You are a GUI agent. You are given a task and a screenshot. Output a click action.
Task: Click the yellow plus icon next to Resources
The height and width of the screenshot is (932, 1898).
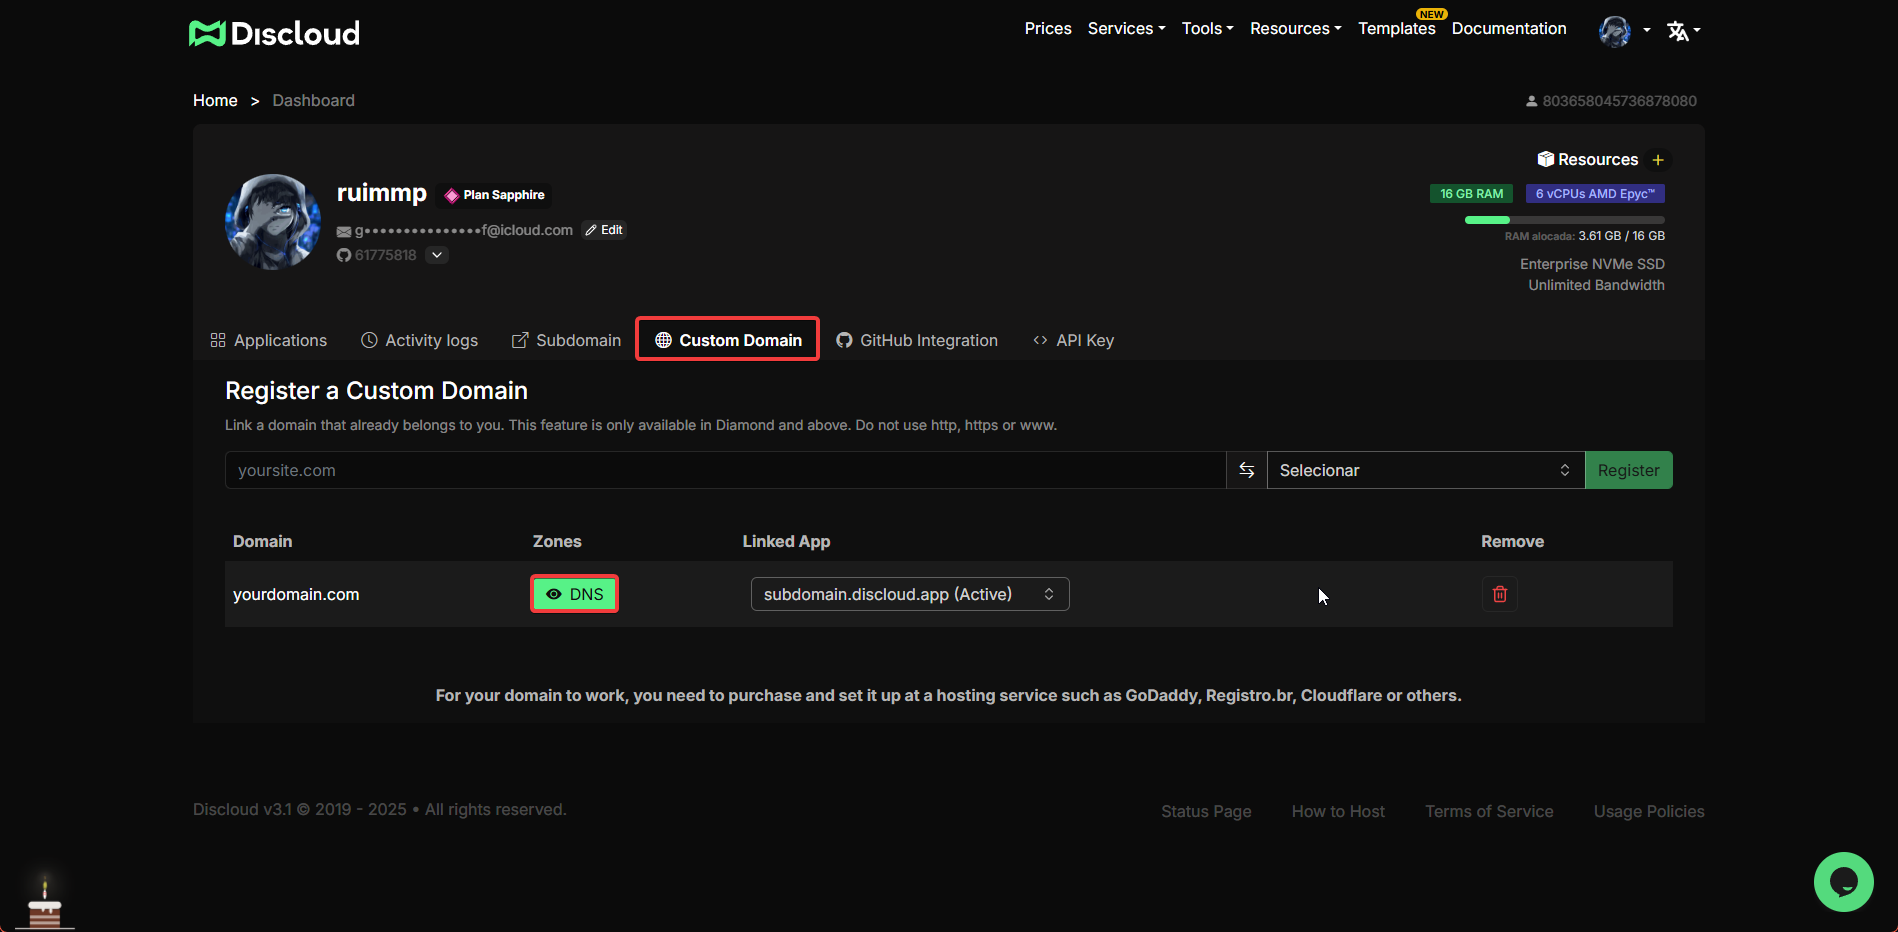click(x=1658, y=160)
